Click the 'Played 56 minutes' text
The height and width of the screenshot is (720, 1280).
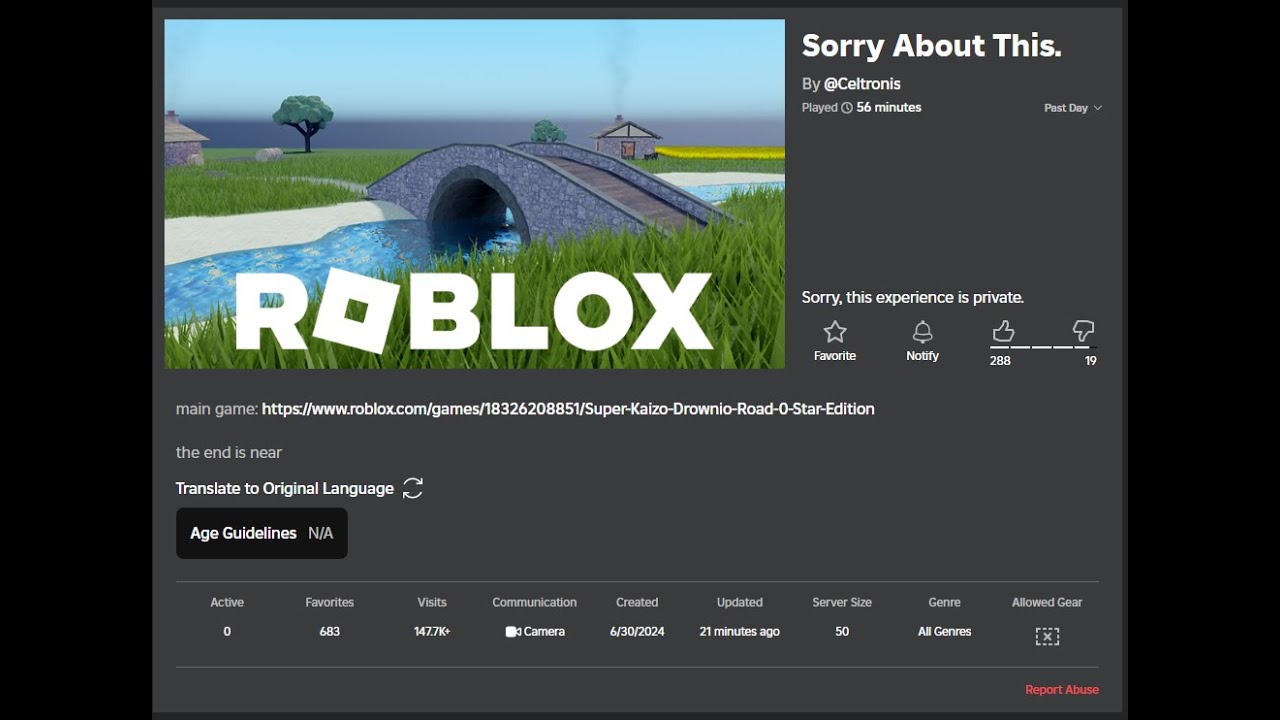[862, 108]
